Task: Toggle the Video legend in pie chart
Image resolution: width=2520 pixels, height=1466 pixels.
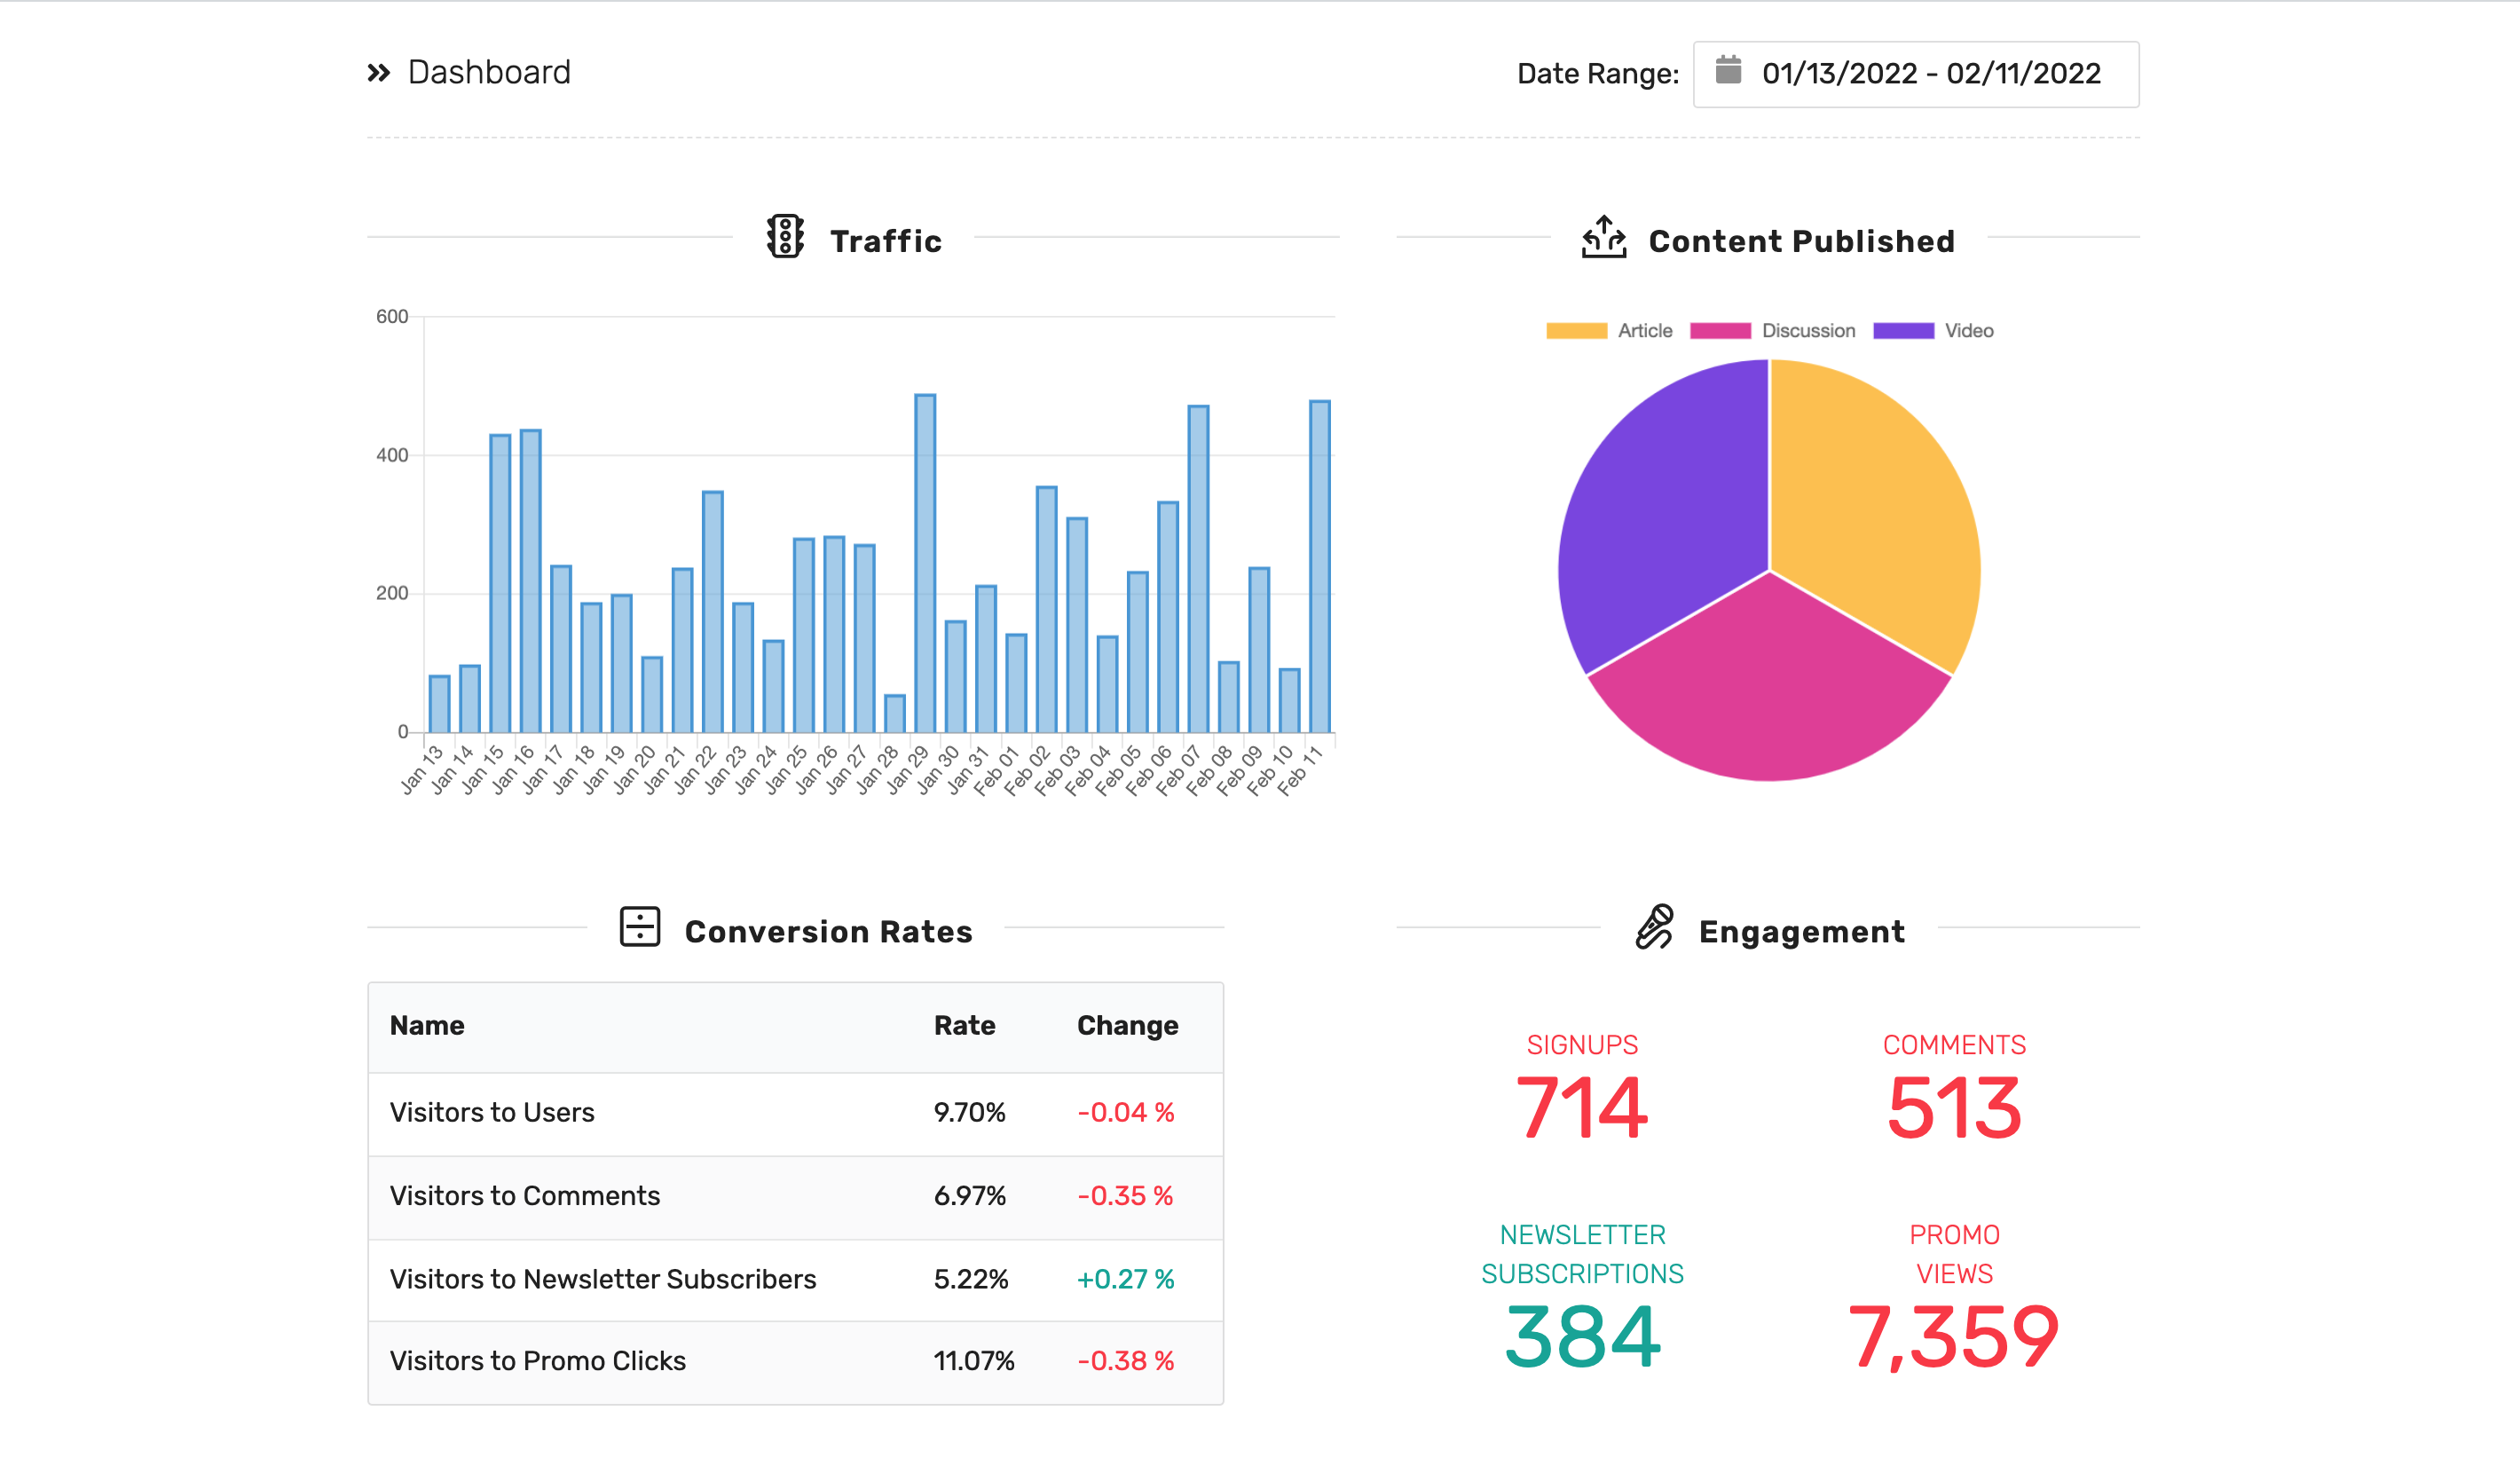Action: (1933, 331)
